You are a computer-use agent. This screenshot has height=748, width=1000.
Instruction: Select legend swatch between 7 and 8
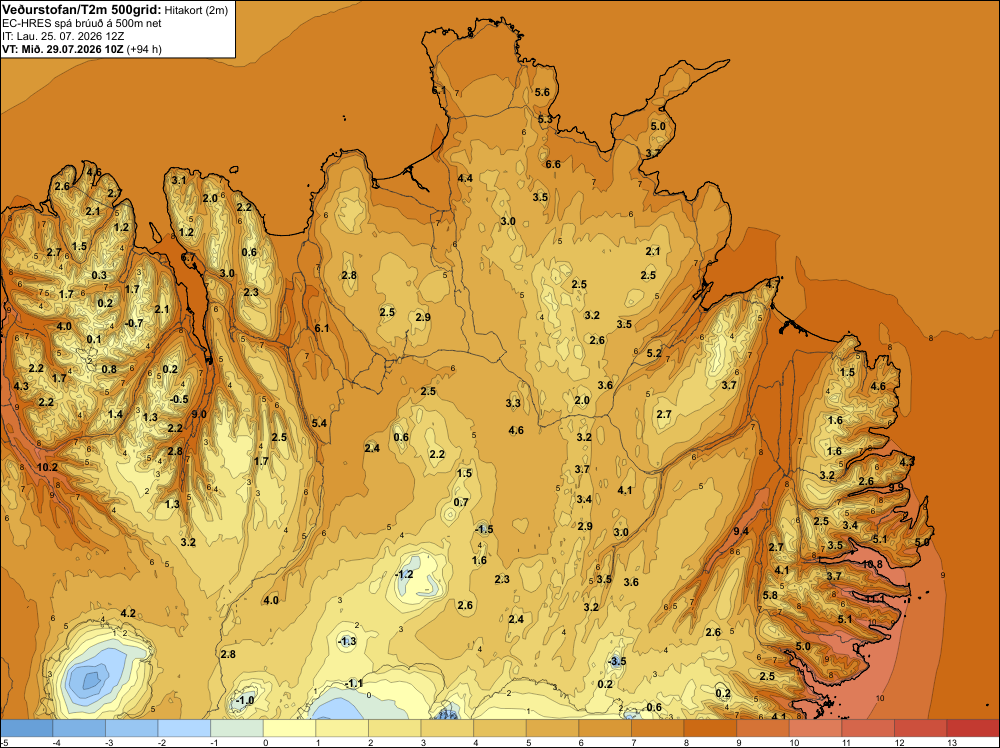coord(657,728)
